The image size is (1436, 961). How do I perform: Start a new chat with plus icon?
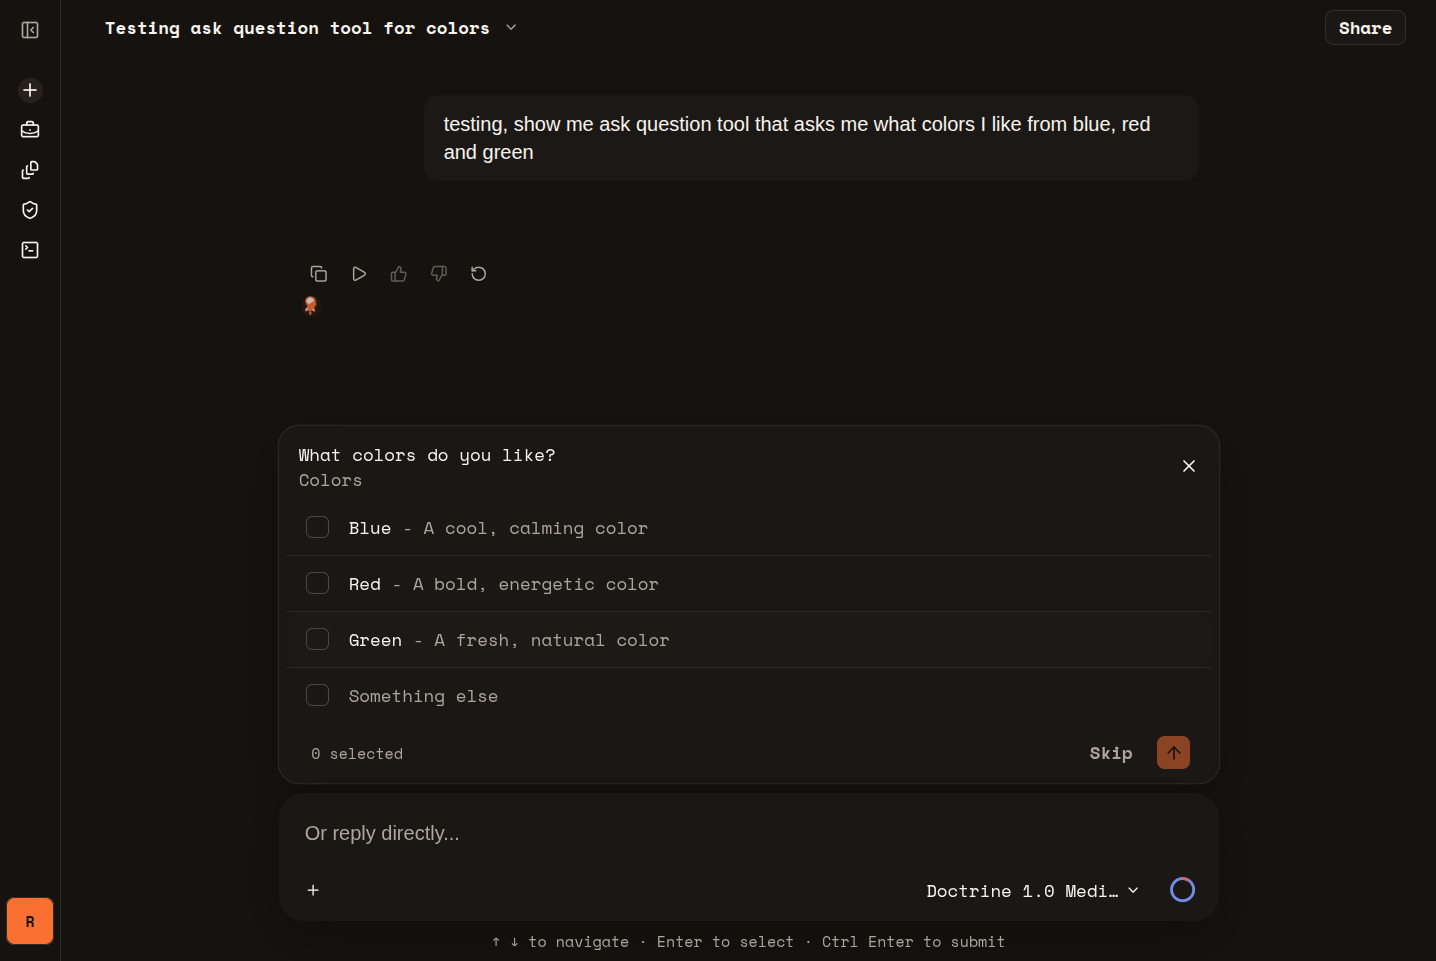(x=30, y=90)
